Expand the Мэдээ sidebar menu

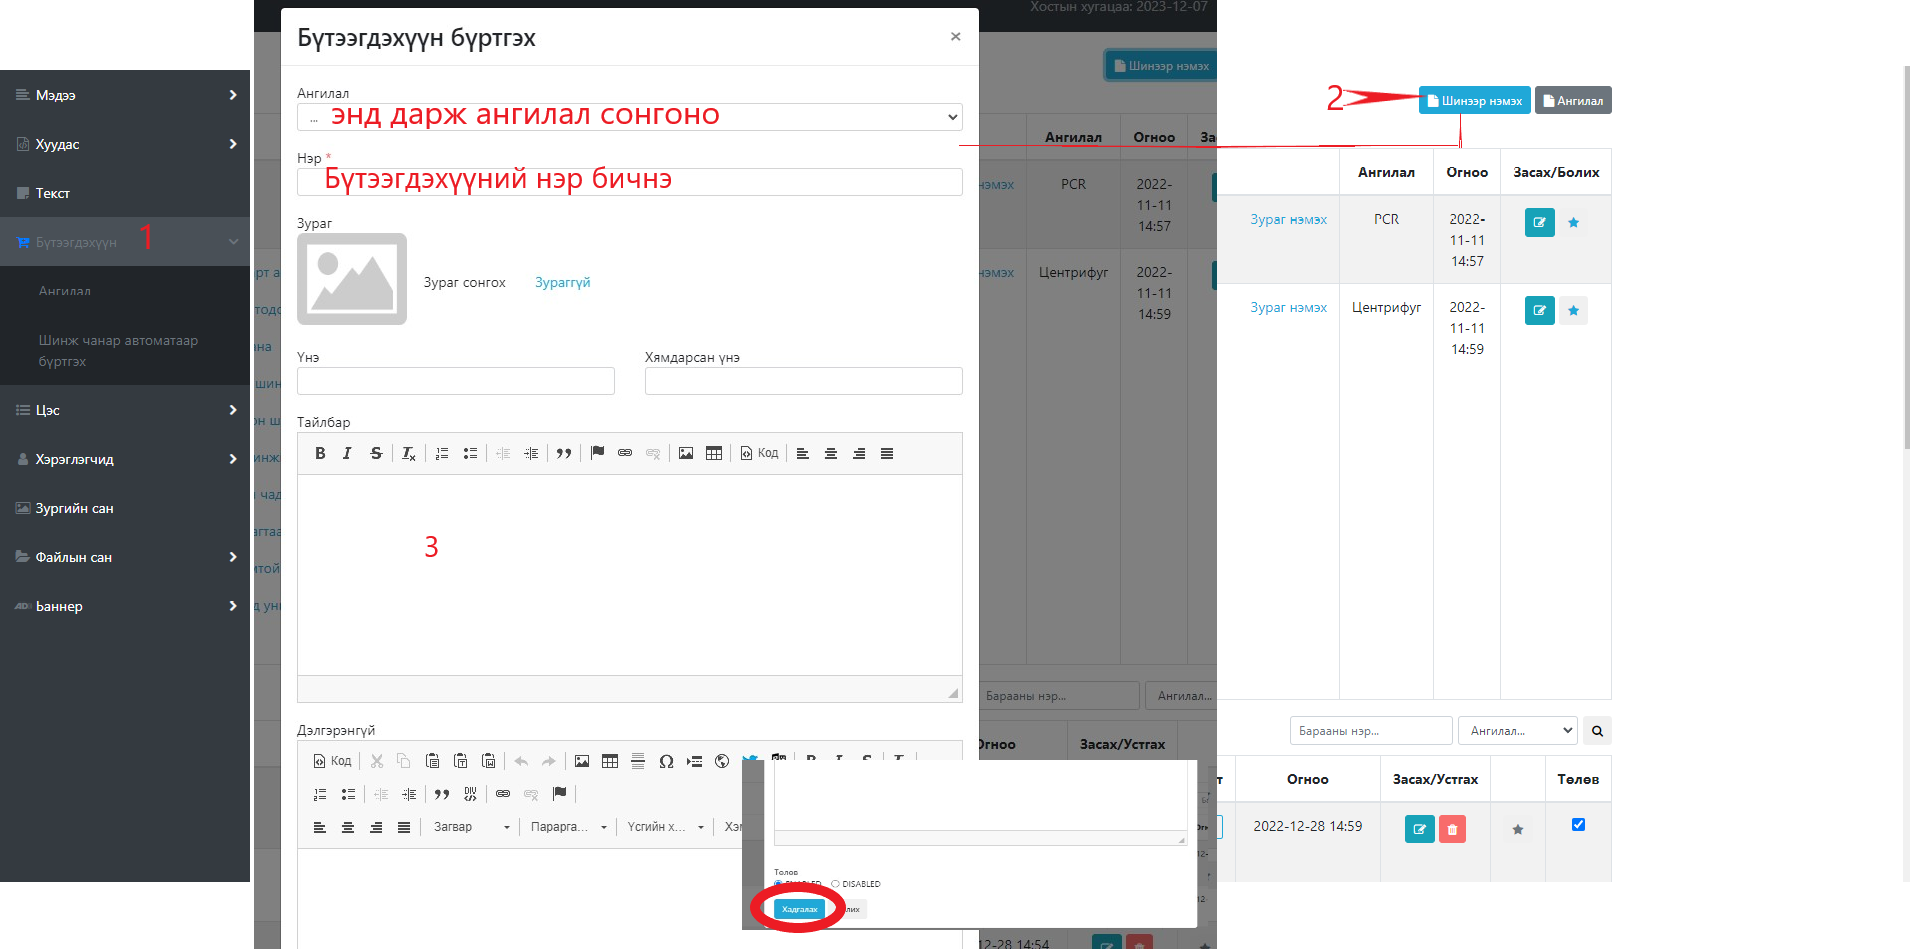tap(125, 95)
